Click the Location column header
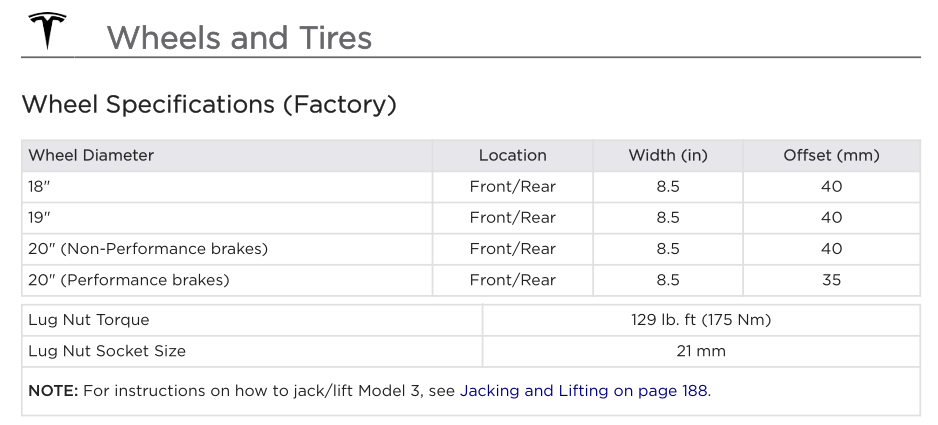 tap(513, 156)
